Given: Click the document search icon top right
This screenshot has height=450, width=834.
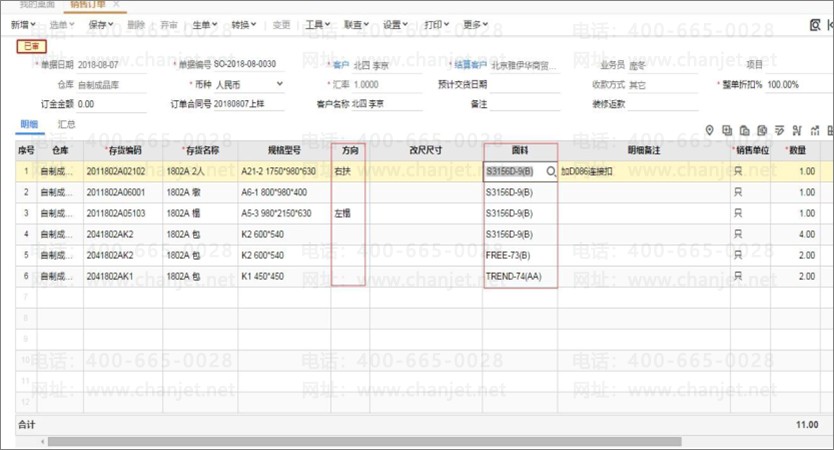Looking at the screenshot, I should 815,25.
